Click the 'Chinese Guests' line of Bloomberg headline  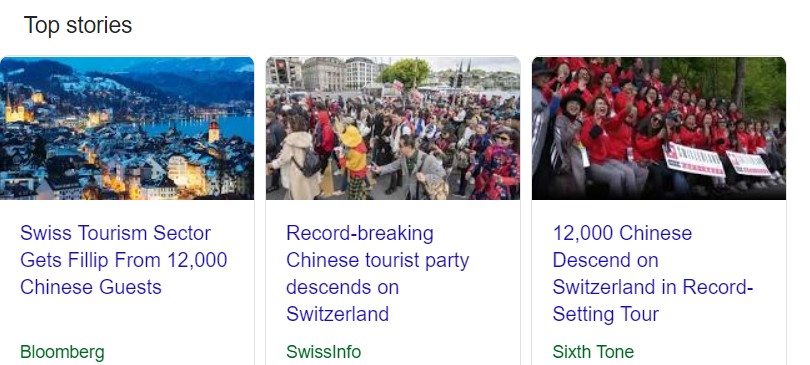[91, 287]
